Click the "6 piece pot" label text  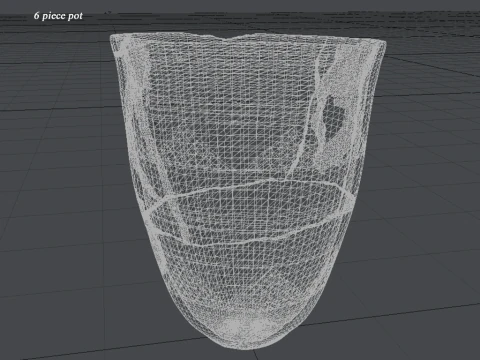(58, 16)
